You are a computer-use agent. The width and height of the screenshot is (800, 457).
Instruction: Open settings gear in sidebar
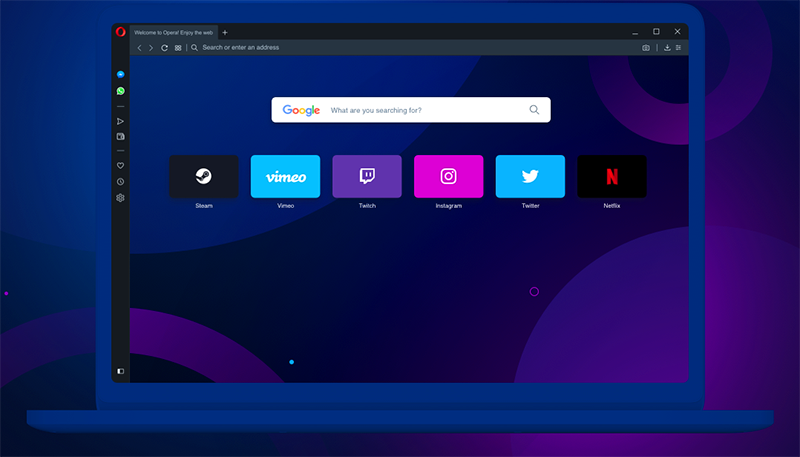pyautogui.click(x=120, y=198)
